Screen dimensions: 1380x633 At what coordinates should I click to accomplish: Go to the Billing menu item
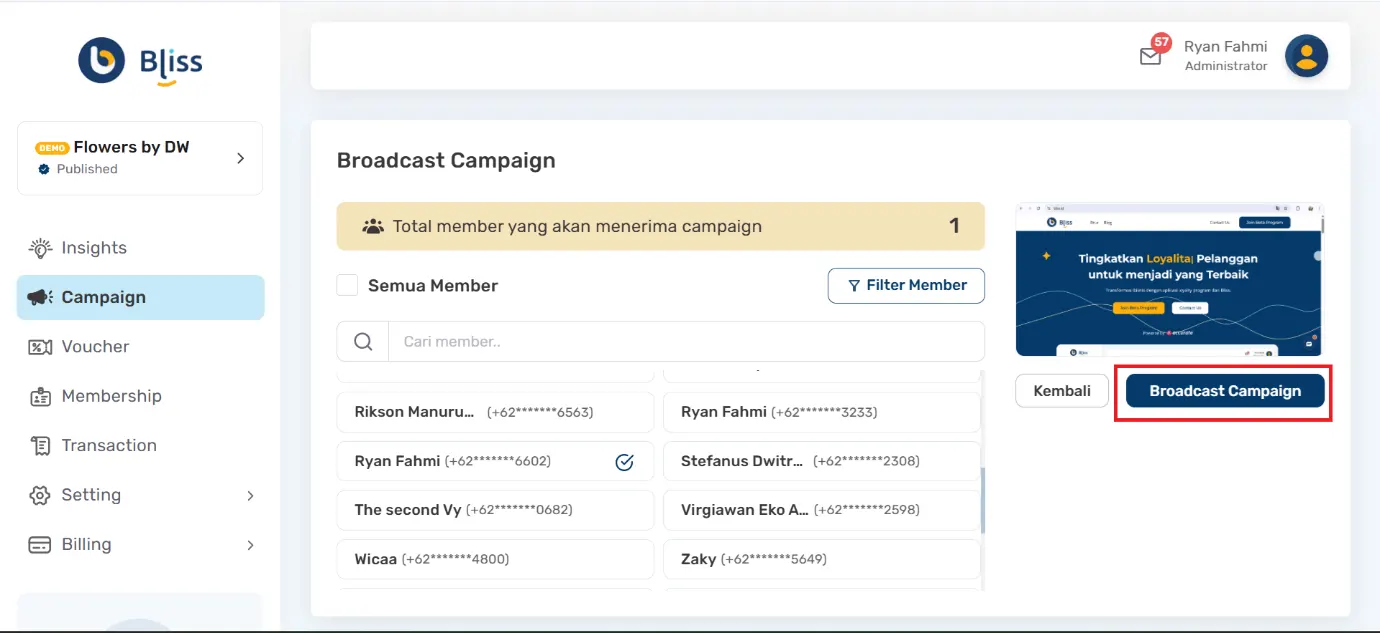click(86, 545)
